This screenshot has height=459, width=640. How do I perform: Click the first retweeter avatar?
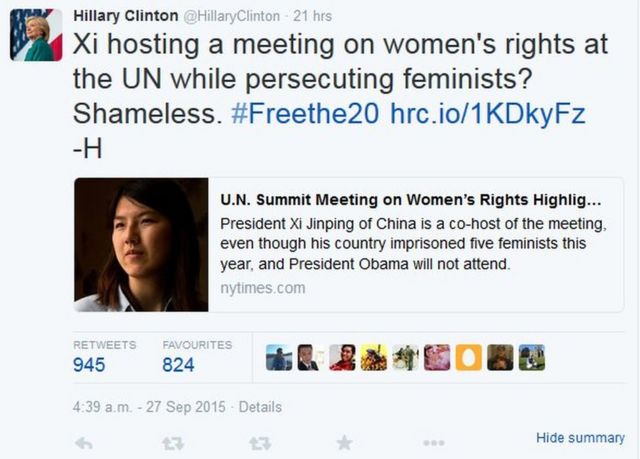pos(279,358)
